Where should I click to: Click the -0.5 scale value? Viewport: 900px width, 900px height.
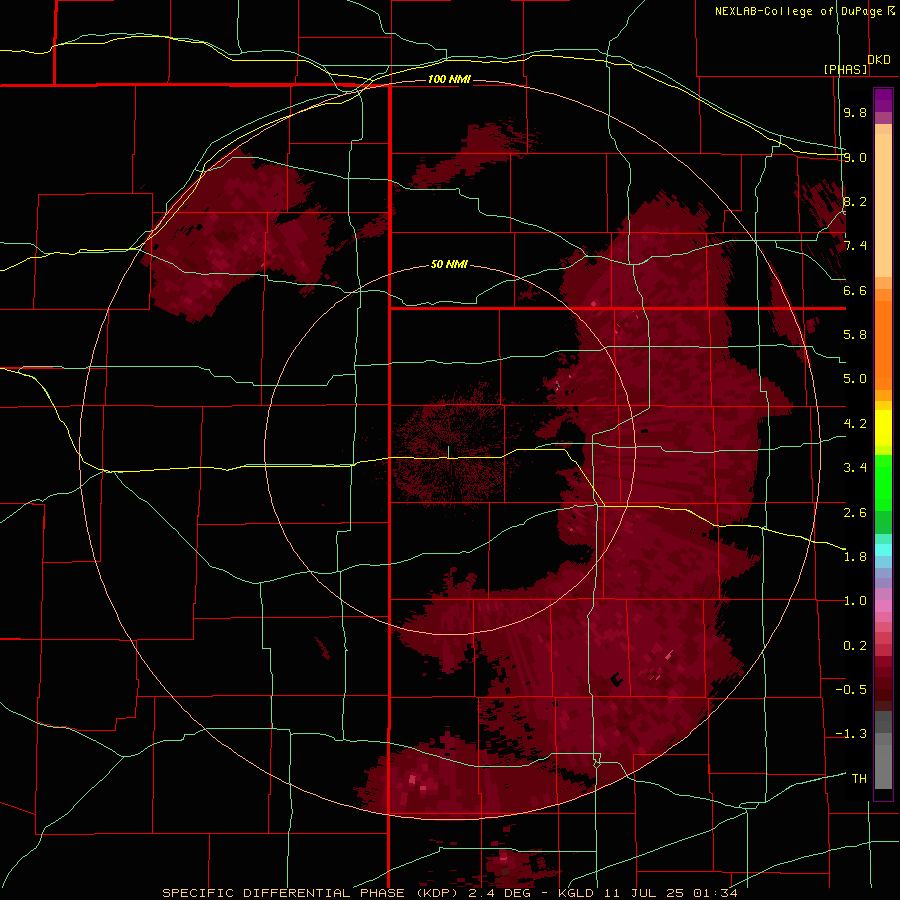pyautogui.click(x=851, y=690)
